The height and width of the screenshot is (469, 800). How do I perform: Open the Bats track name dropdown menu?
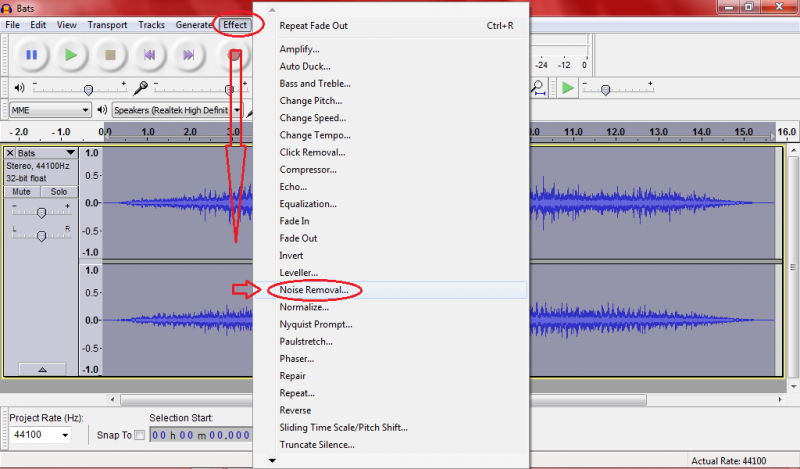70,153
